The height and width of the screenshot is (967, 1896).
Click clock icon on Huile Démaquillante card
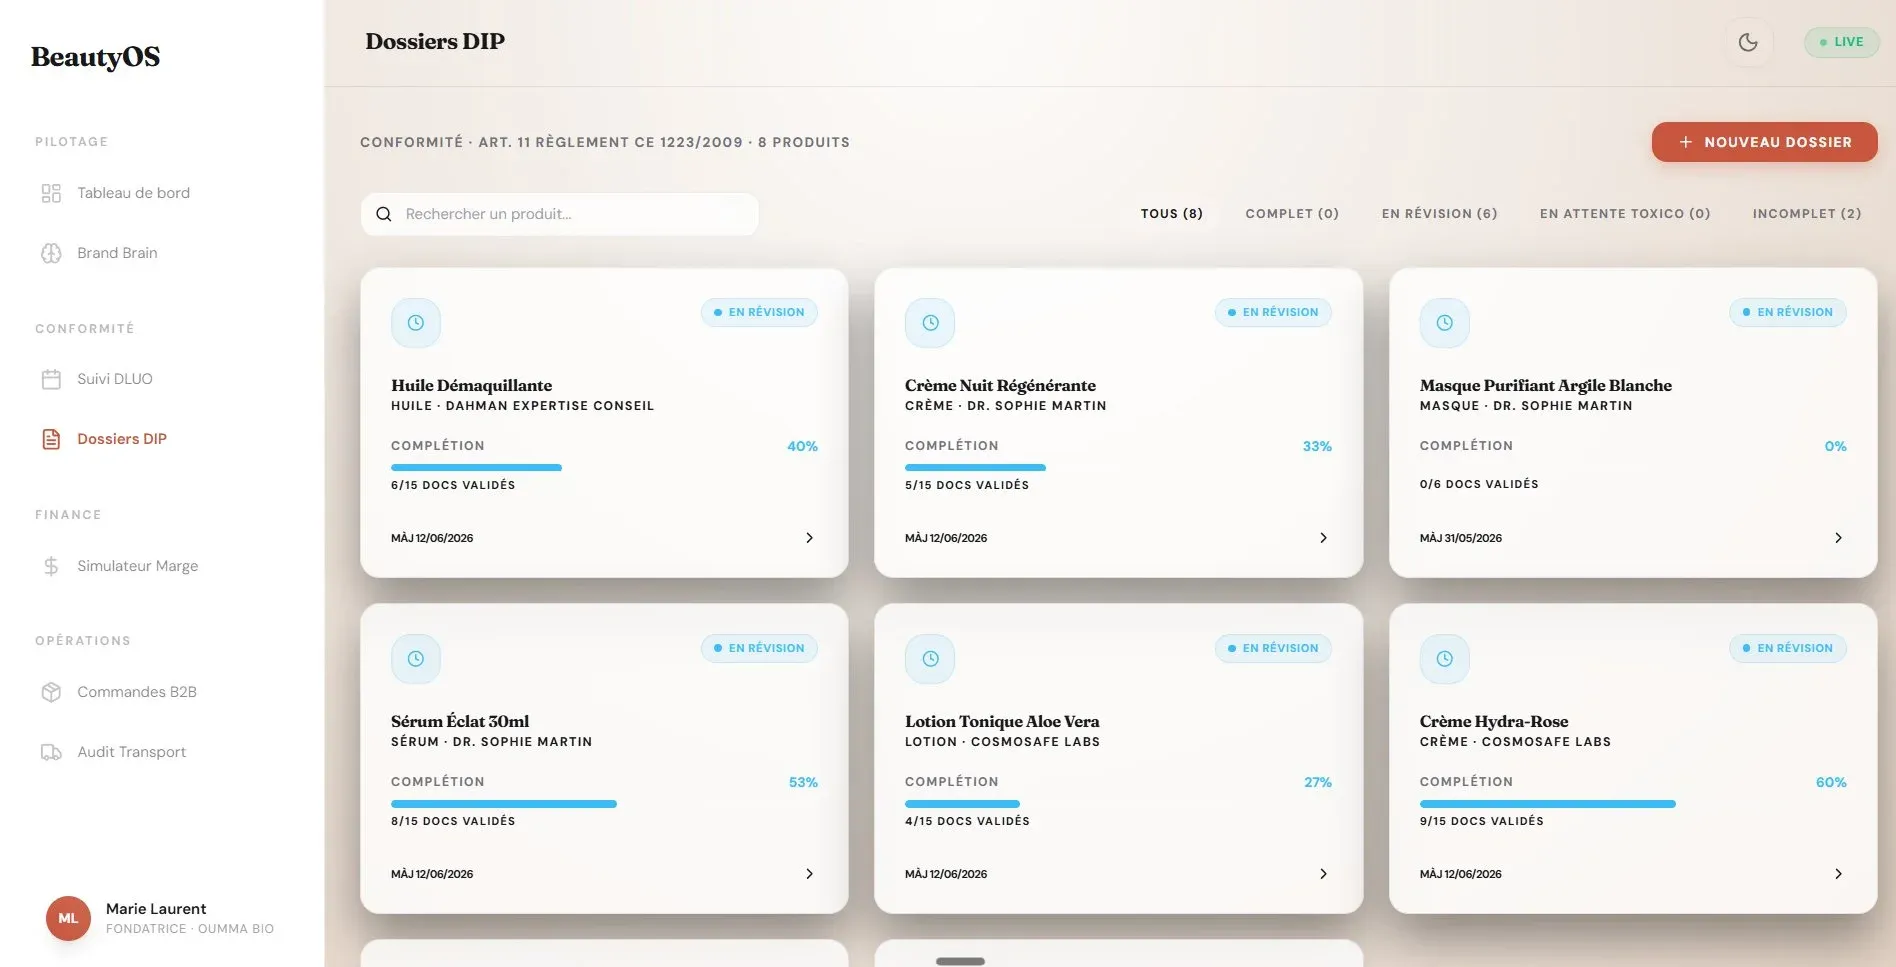(x=416, y=323)
